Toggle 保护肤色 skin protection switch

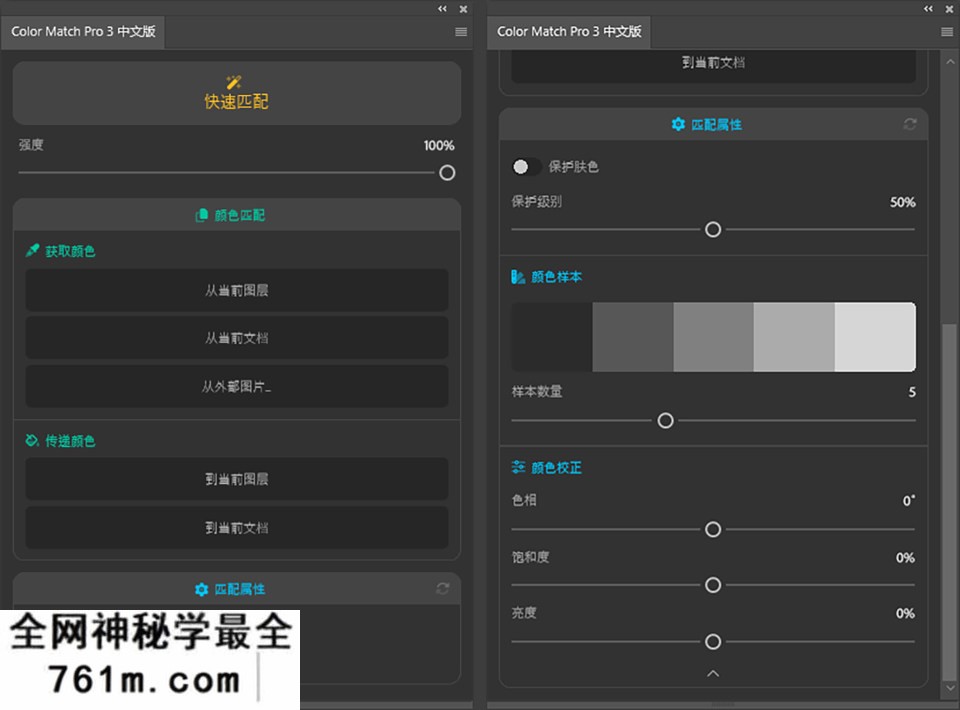pos(527,166)
